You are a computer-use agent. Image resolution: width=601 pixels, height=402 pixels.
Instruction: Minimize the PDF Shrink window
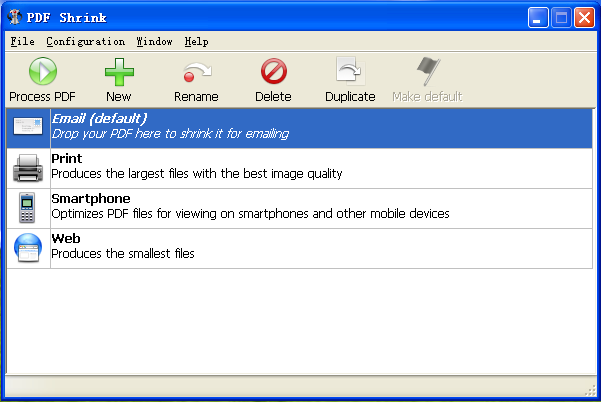(538, 18)
